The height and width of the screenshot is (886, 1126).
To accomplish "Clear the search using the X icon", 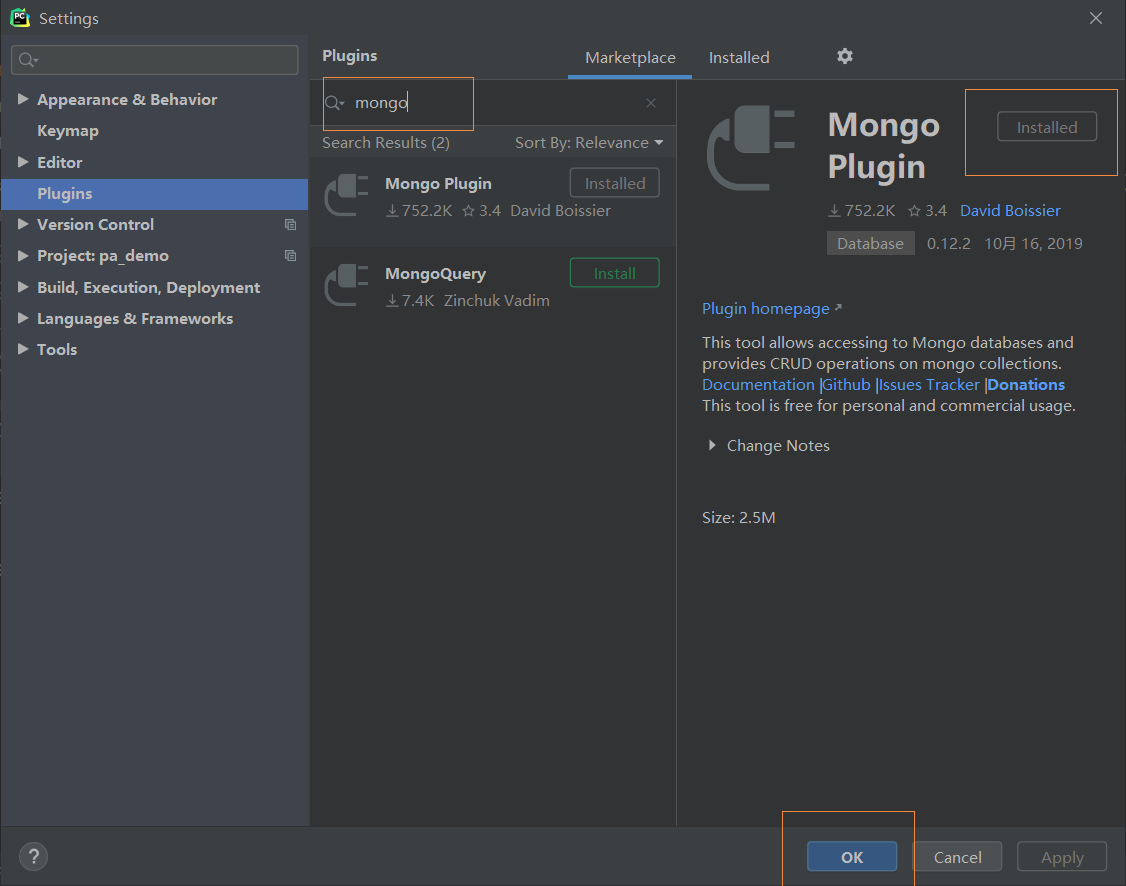I will 651,103.
